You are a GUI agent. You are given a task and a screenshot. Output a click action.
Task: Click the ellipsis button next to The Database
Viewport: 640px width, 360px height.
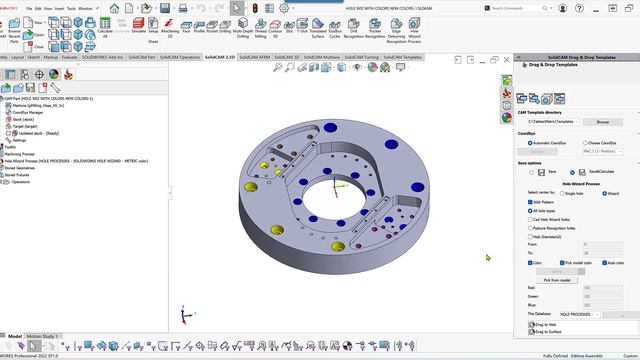tap(621, 315)
